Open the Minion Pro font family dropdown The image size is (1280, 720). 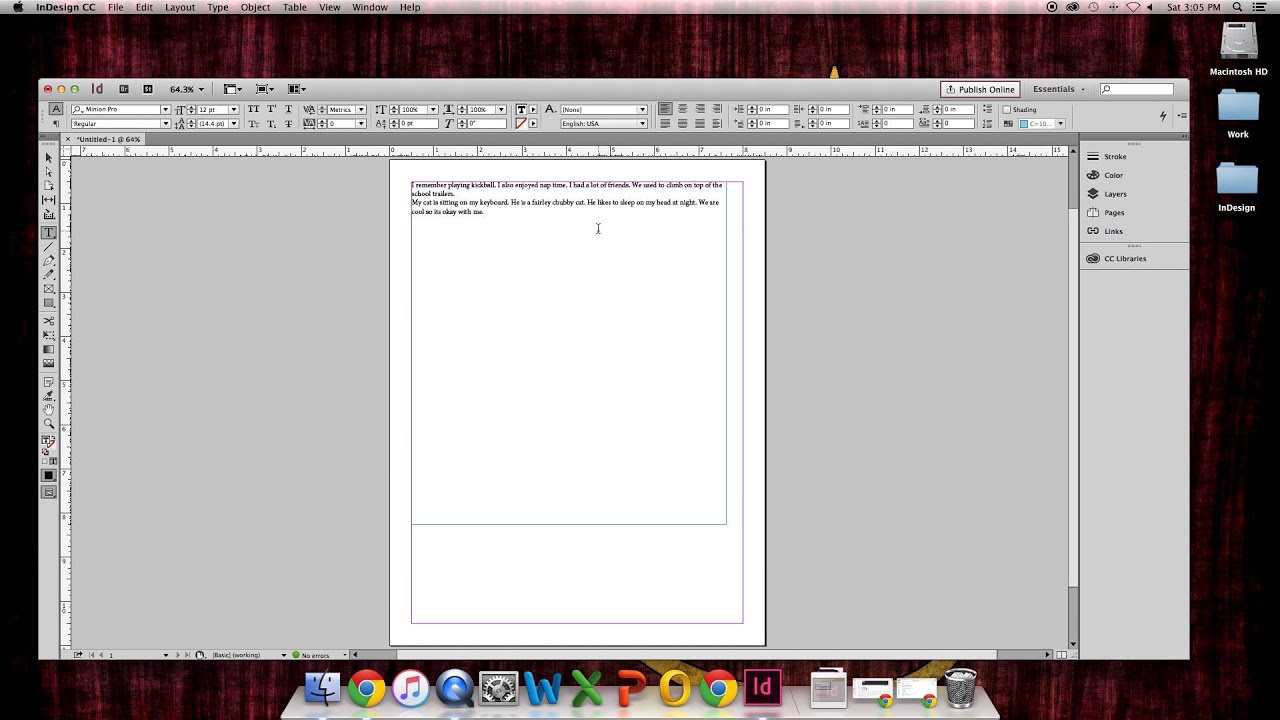165,109
